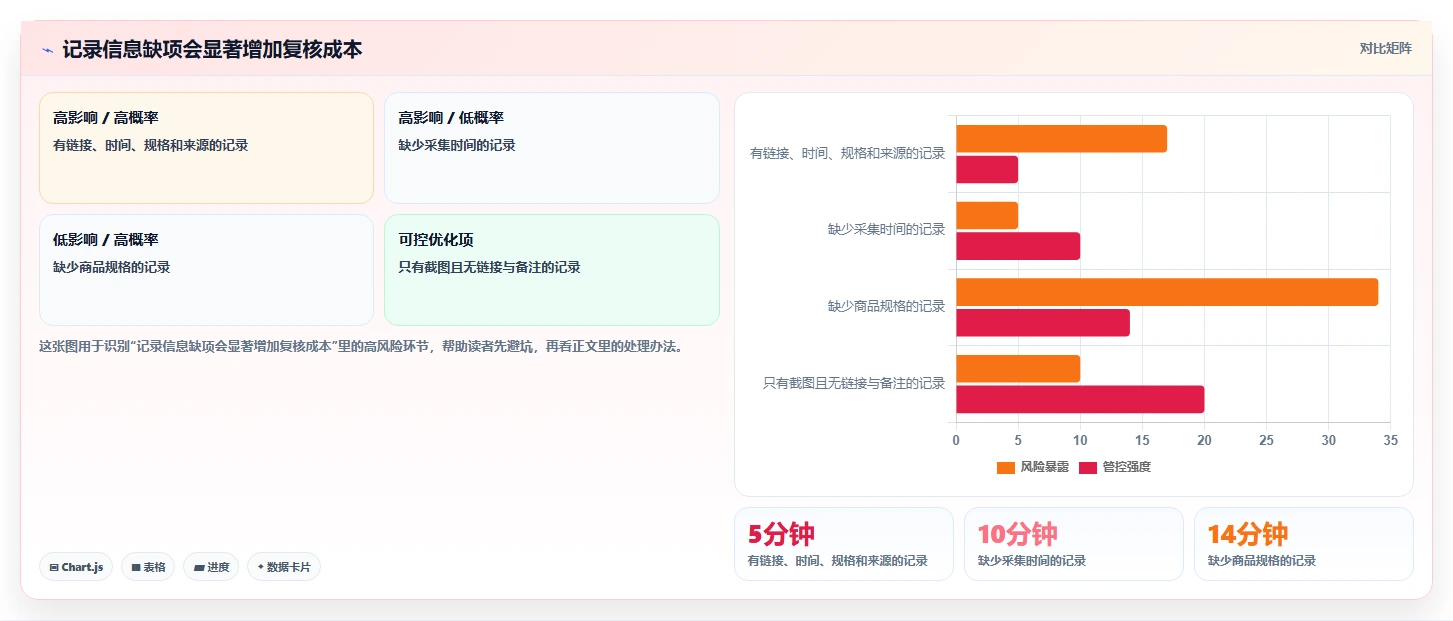Click red bar for 缺少商品规格的记录
Screen dimensions: 1453x621
[1043, 322]
